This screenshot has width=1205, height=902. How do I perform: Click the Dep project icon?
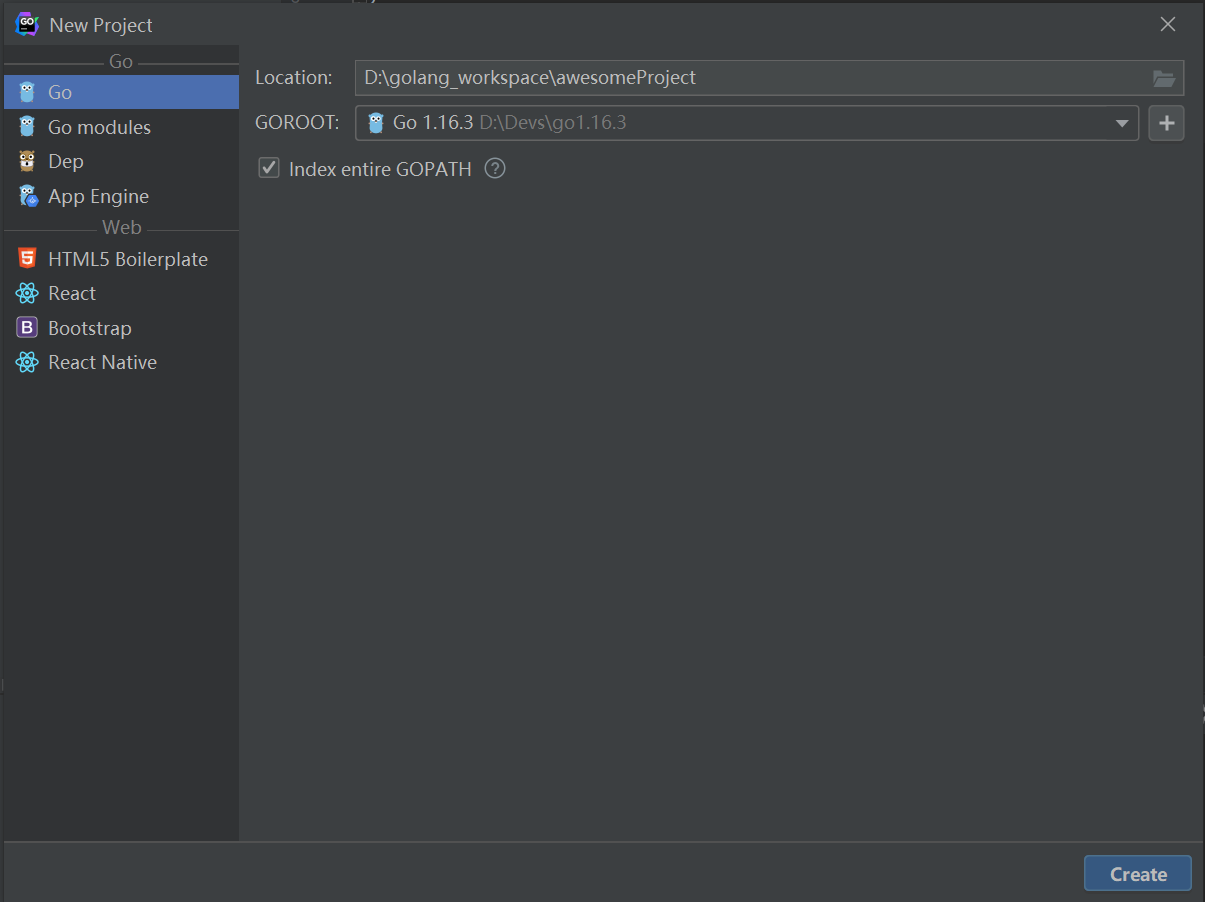27,161
